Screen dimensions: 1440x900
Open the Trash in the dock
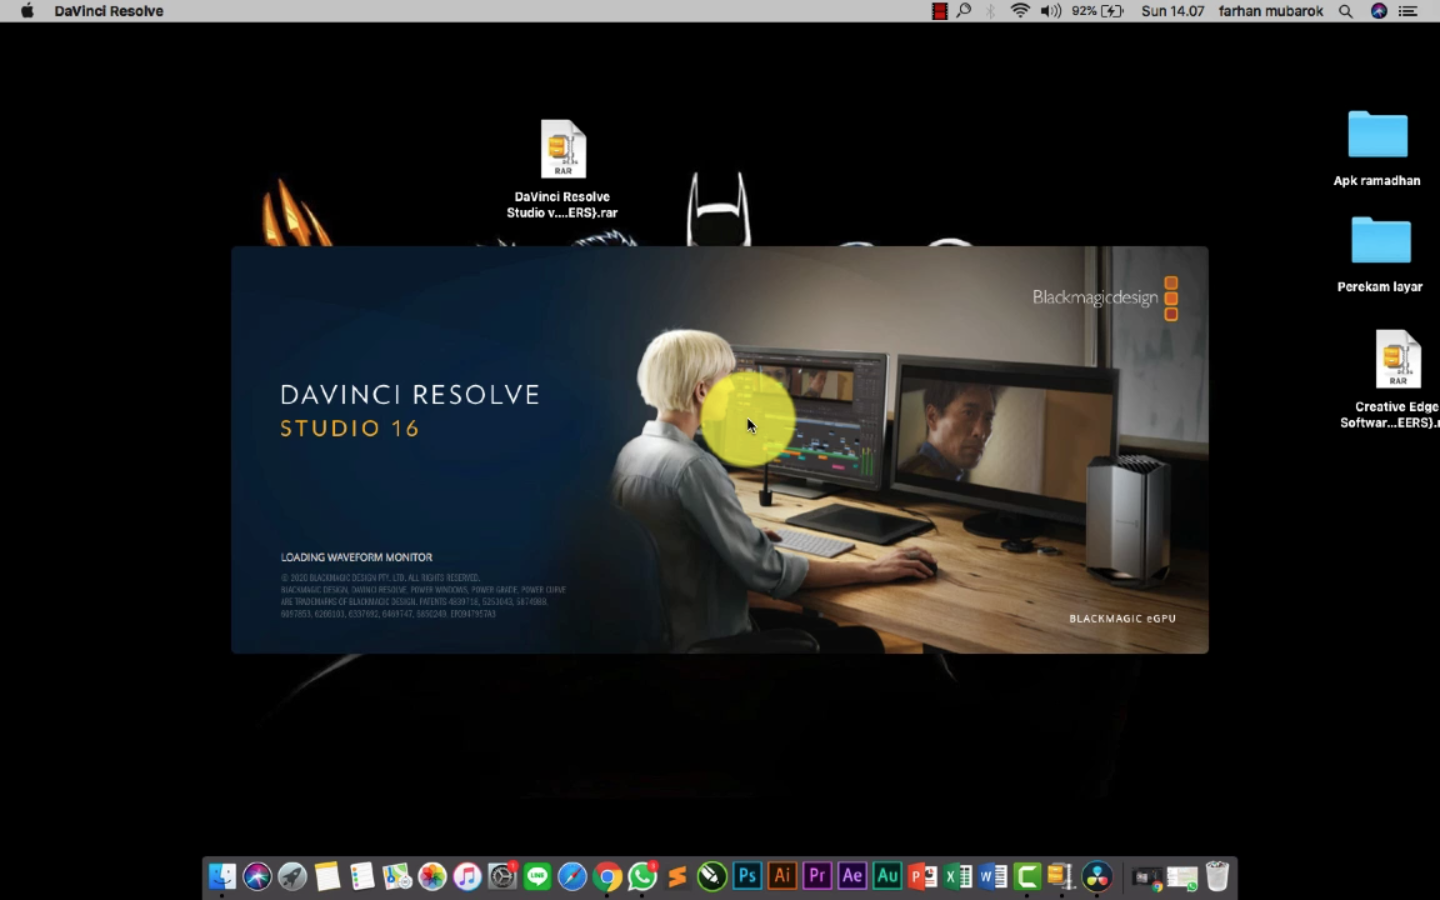point(1217,877)
